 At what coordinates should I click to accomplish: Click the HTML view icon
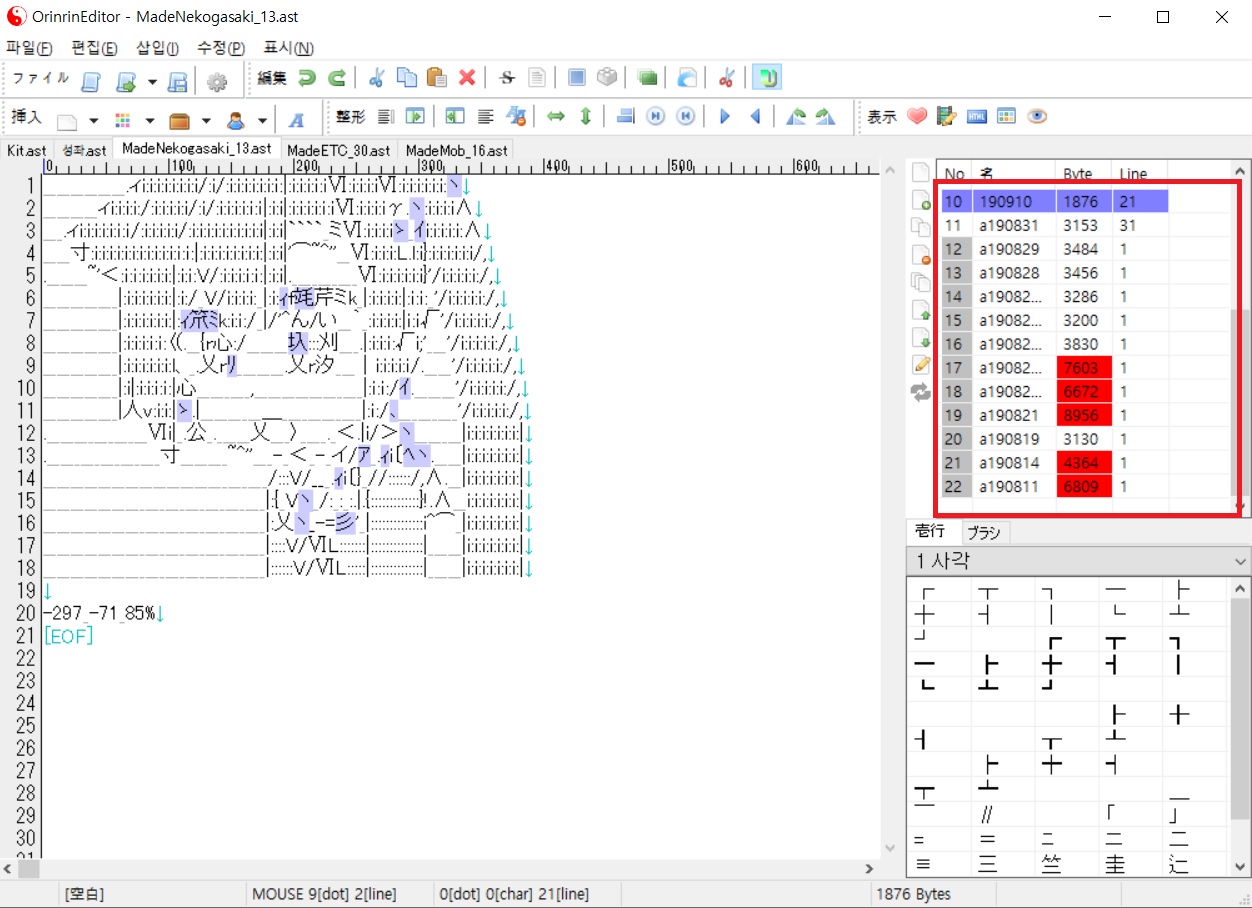tap(977, 117)
